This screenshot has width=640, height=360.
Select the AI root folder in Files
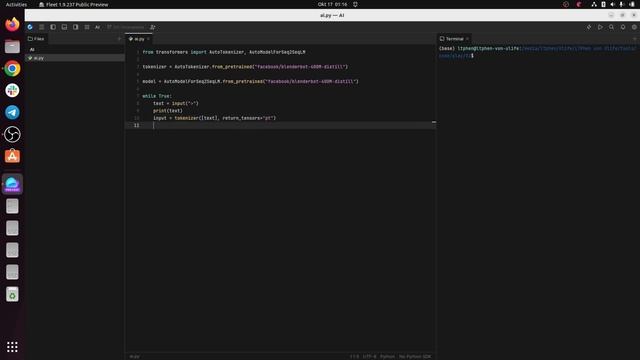(x=32, y=49)
